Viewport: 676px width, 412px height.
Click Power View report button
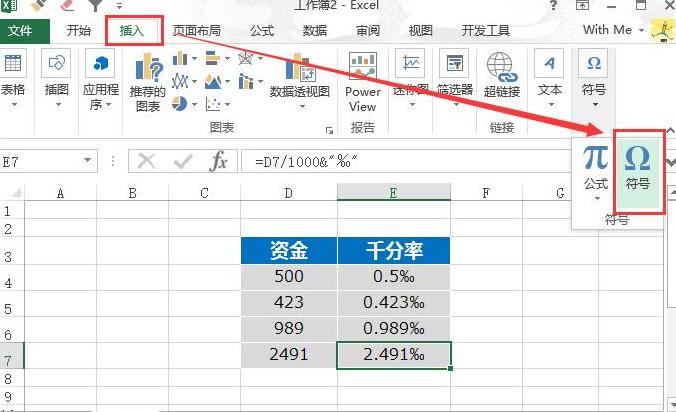click(x=363, y=82)
